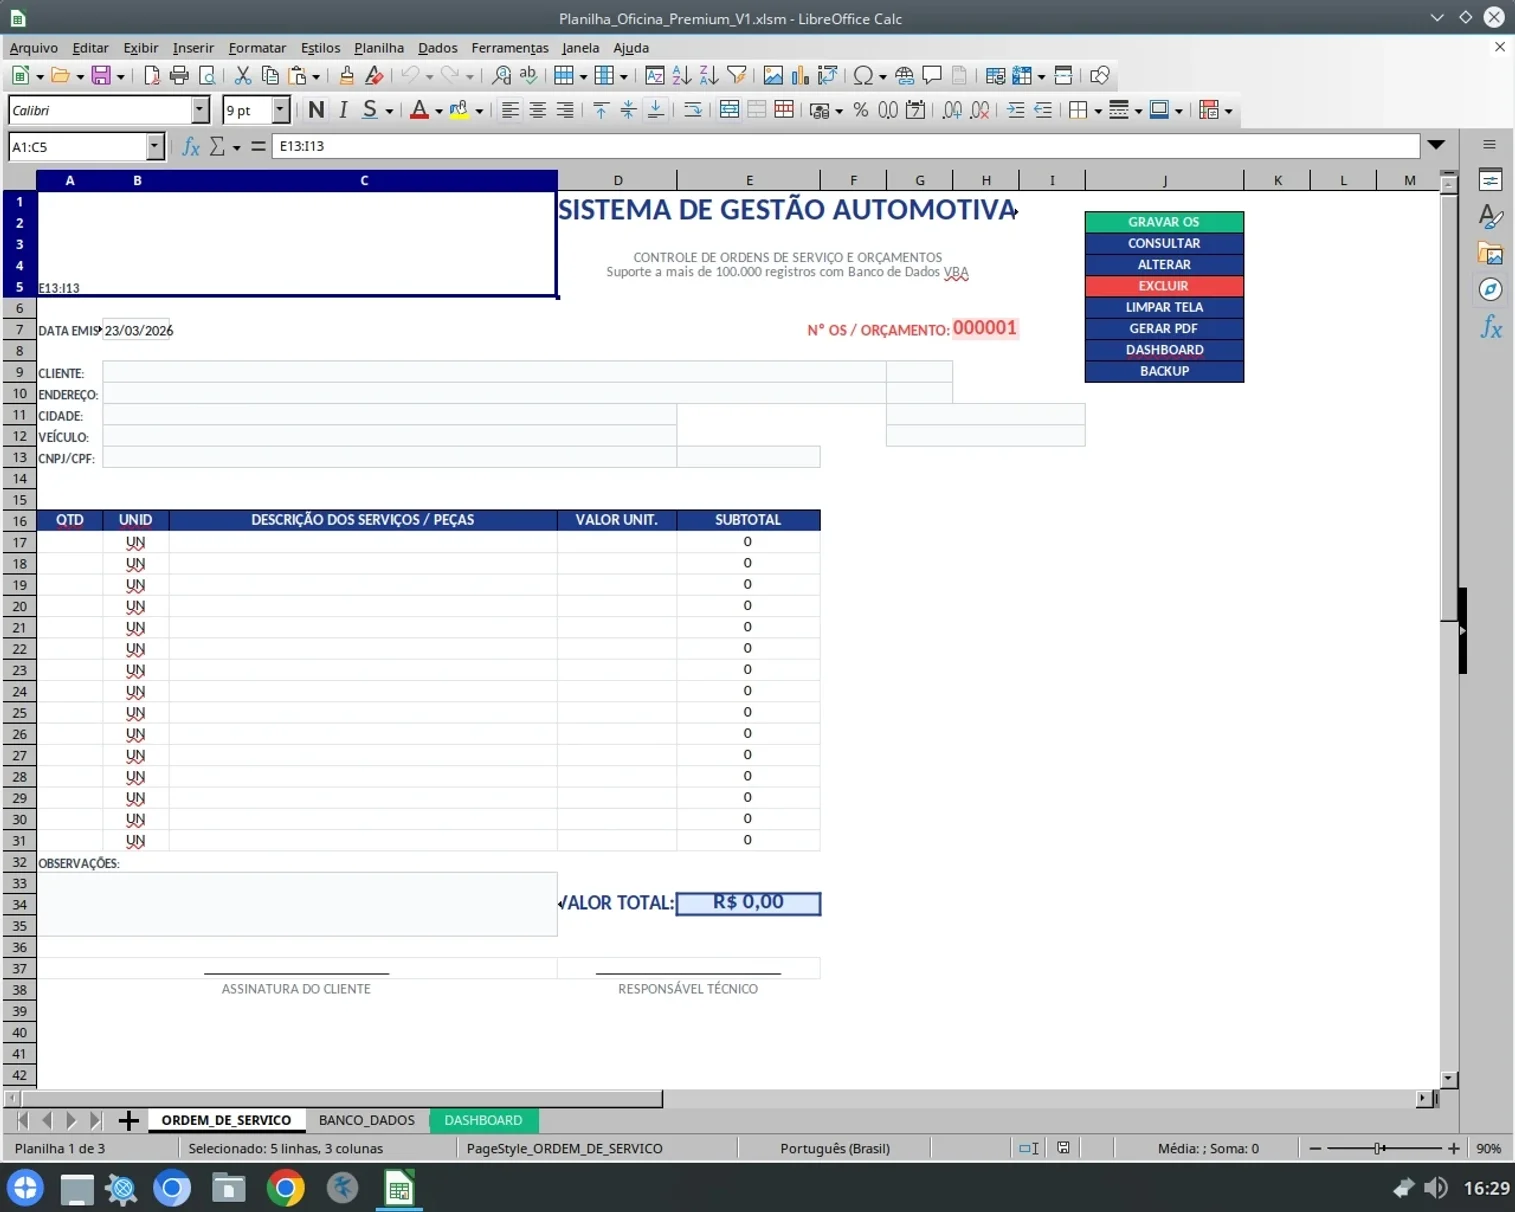Expand the formula bar
Viewport: 1515px width, 1212px height.
(1436, 145)
